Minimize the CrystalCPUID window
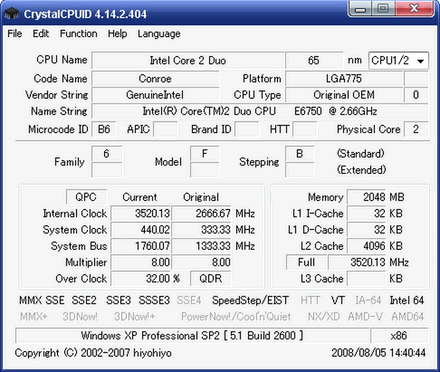Screen dimensions: 440x372 [360, 9]
